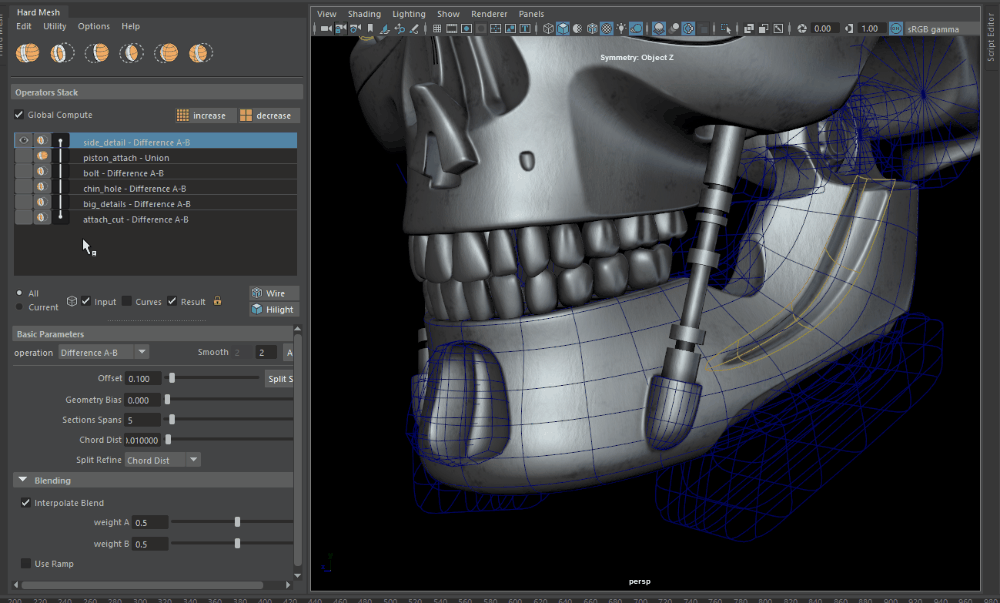Uncheck the Result checkbox

tap(172, 301)
